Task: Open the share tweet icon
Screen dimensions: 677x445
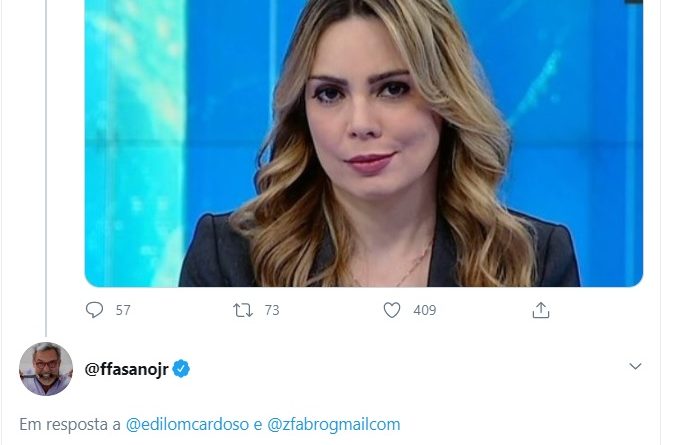Action: point(541,310)
